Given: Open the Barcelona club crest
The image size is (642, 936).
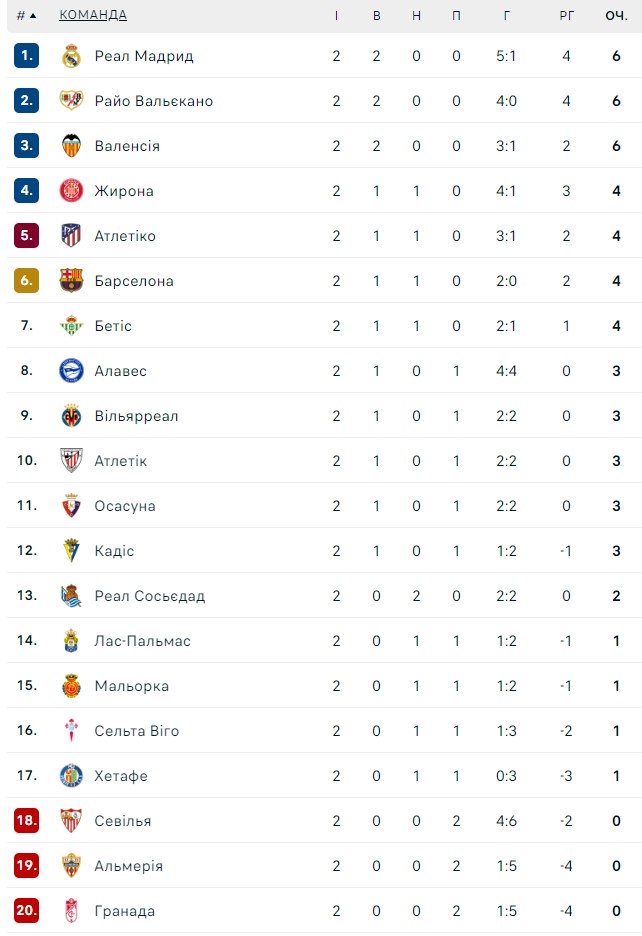Looking at the screenshot, I should (x=71, y=281).
